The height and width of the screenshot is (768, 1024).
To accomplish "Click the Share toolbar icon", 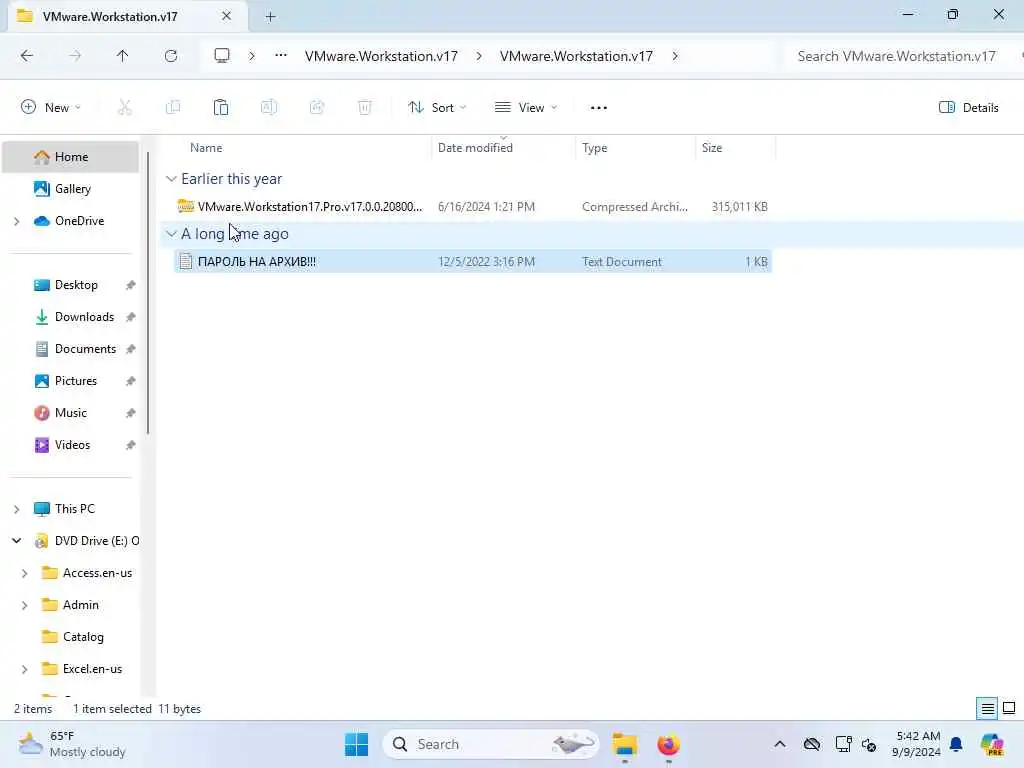I will [317, 107].
